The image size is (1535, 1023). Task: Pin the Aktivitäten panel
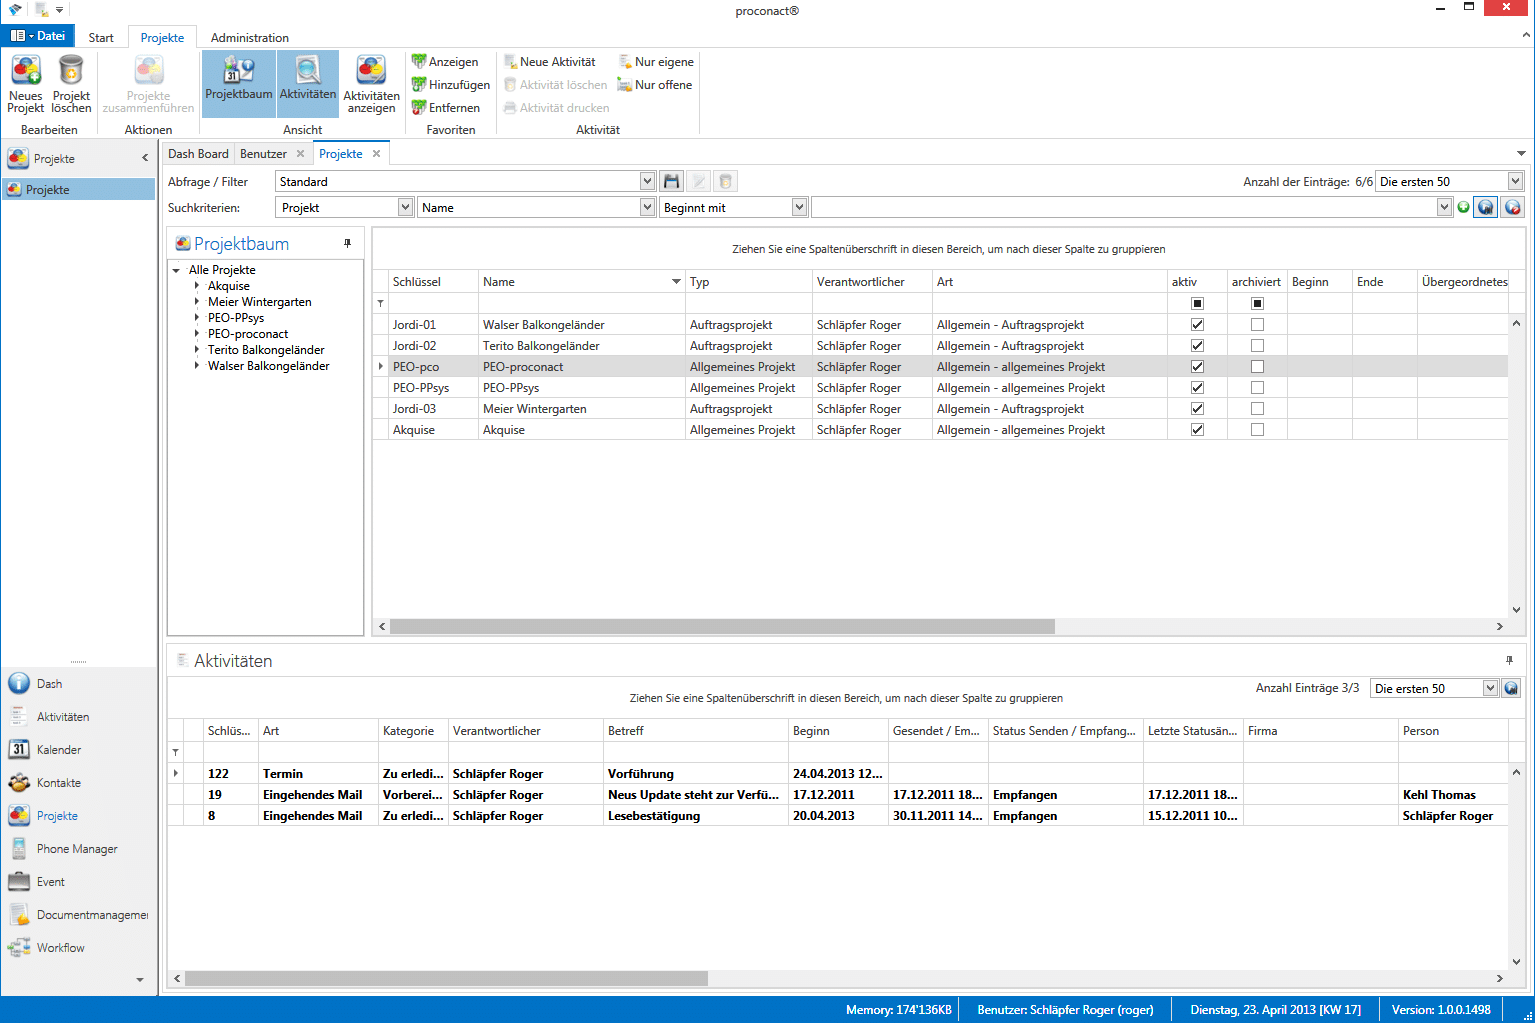click(x=1510, y=660)
